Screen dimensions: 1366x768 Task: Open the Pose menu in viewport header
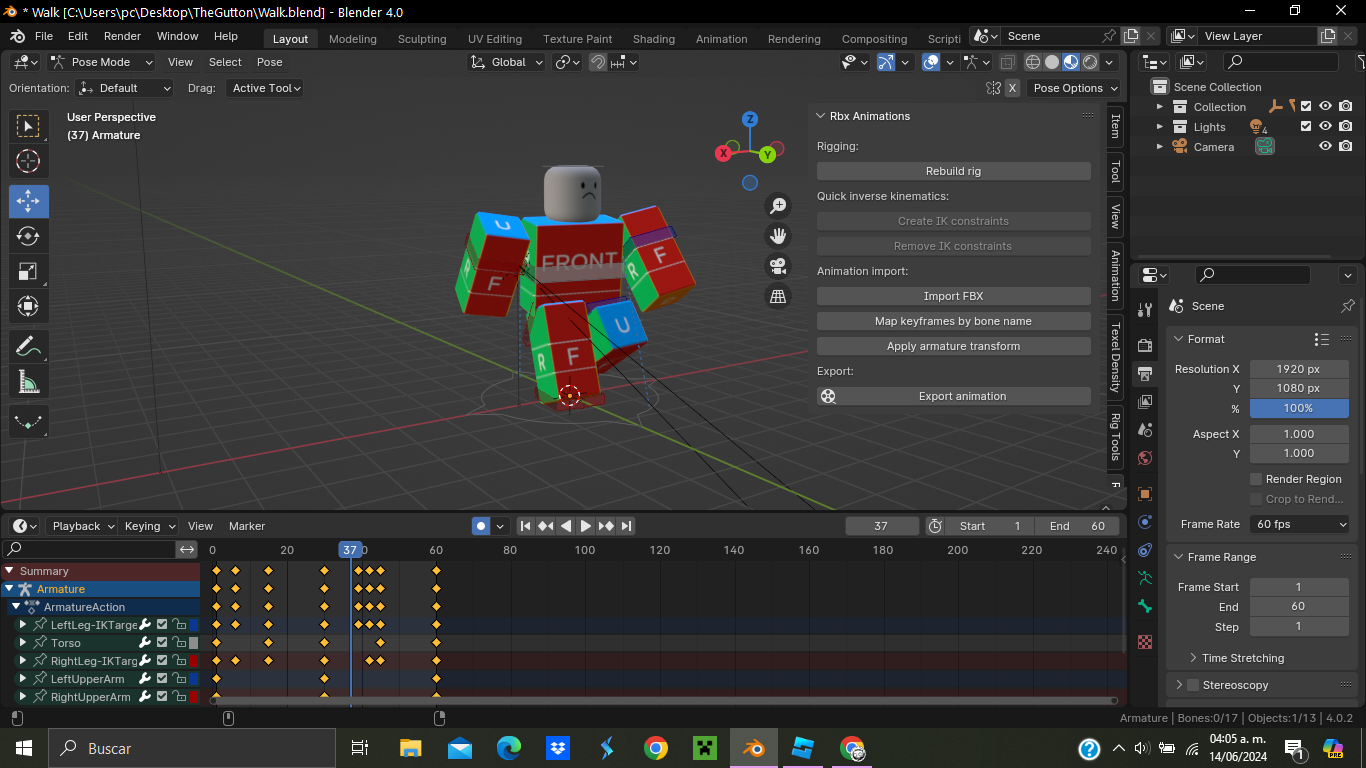tap(269, 62)
